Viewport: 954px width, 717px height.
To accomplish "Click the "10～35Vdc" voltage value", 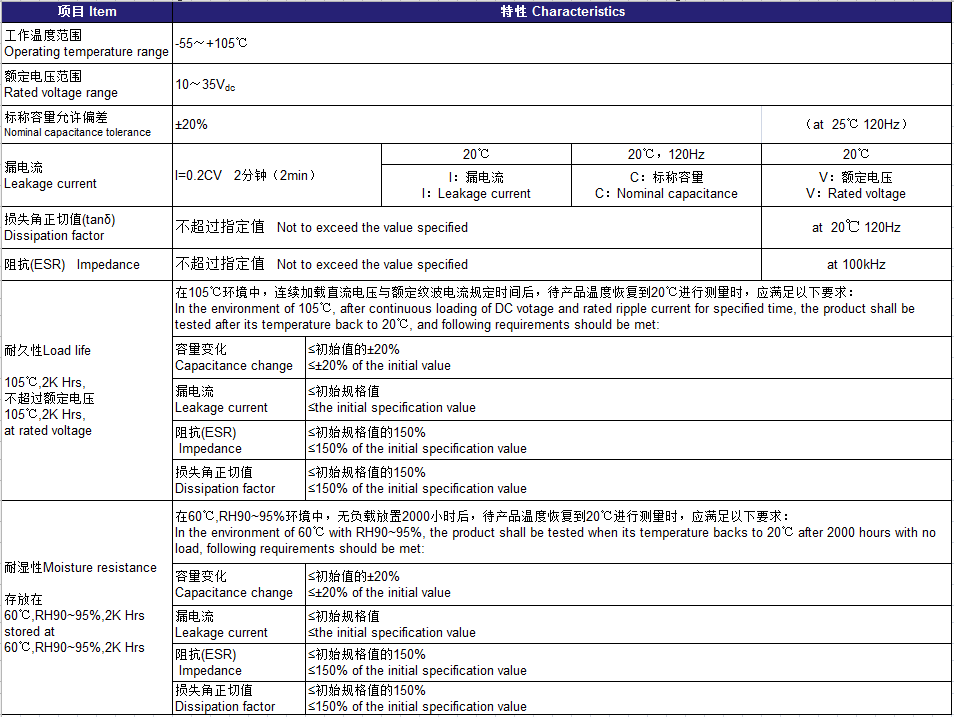I will point(205,85).
